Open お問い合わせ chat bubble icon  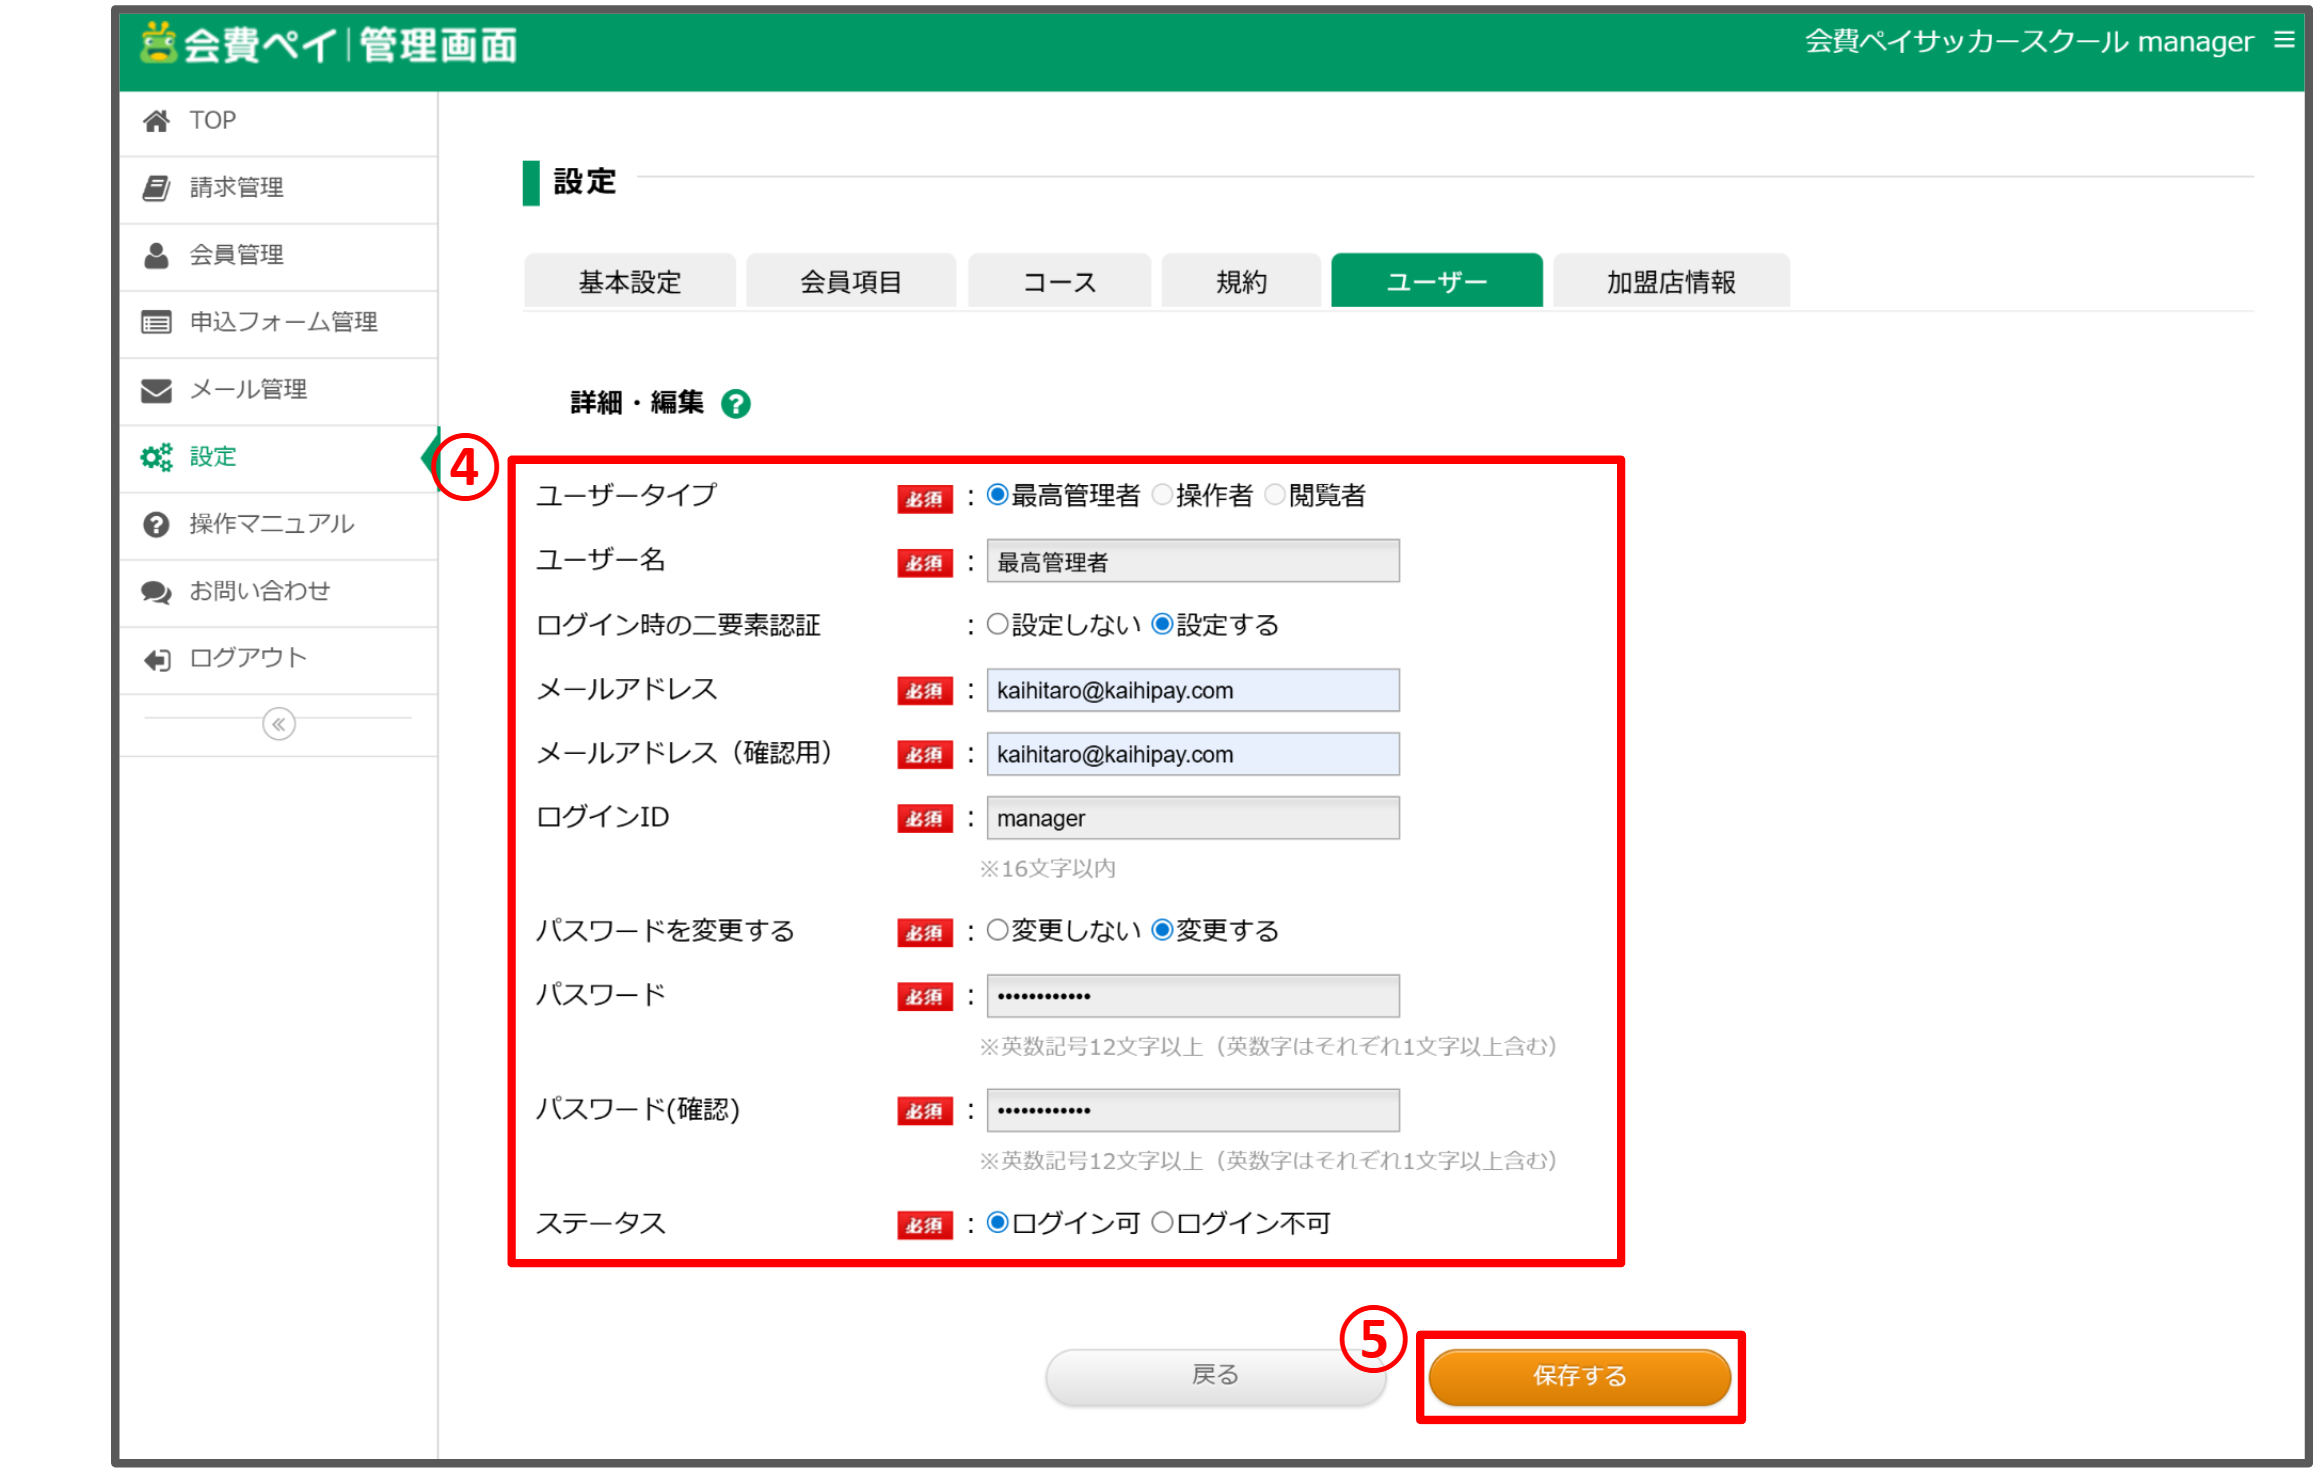156,592
